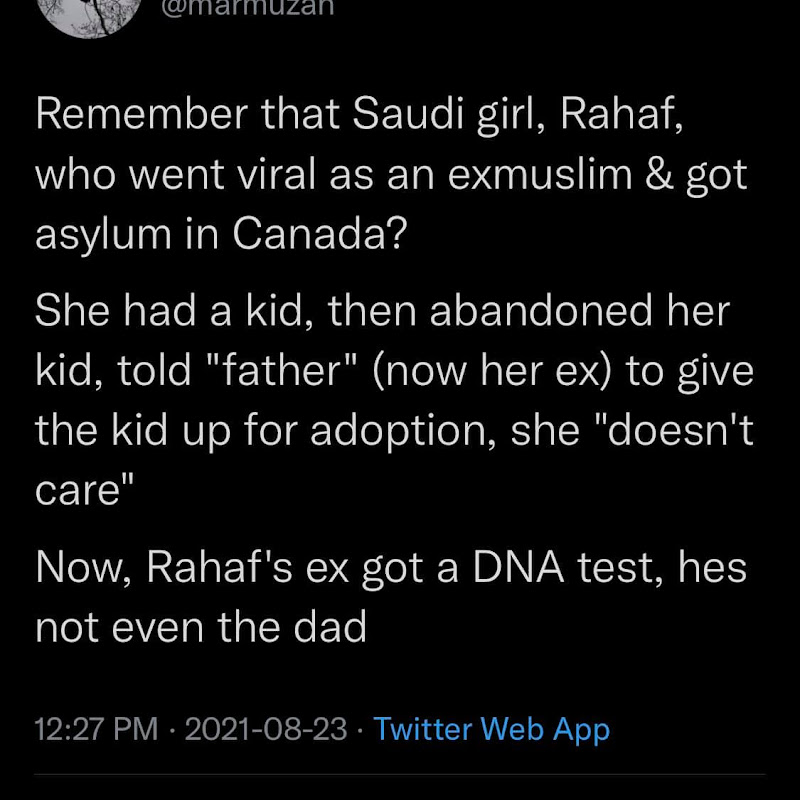Click the line "not even the dad"

pyautogui.click(x=201, y=627)
